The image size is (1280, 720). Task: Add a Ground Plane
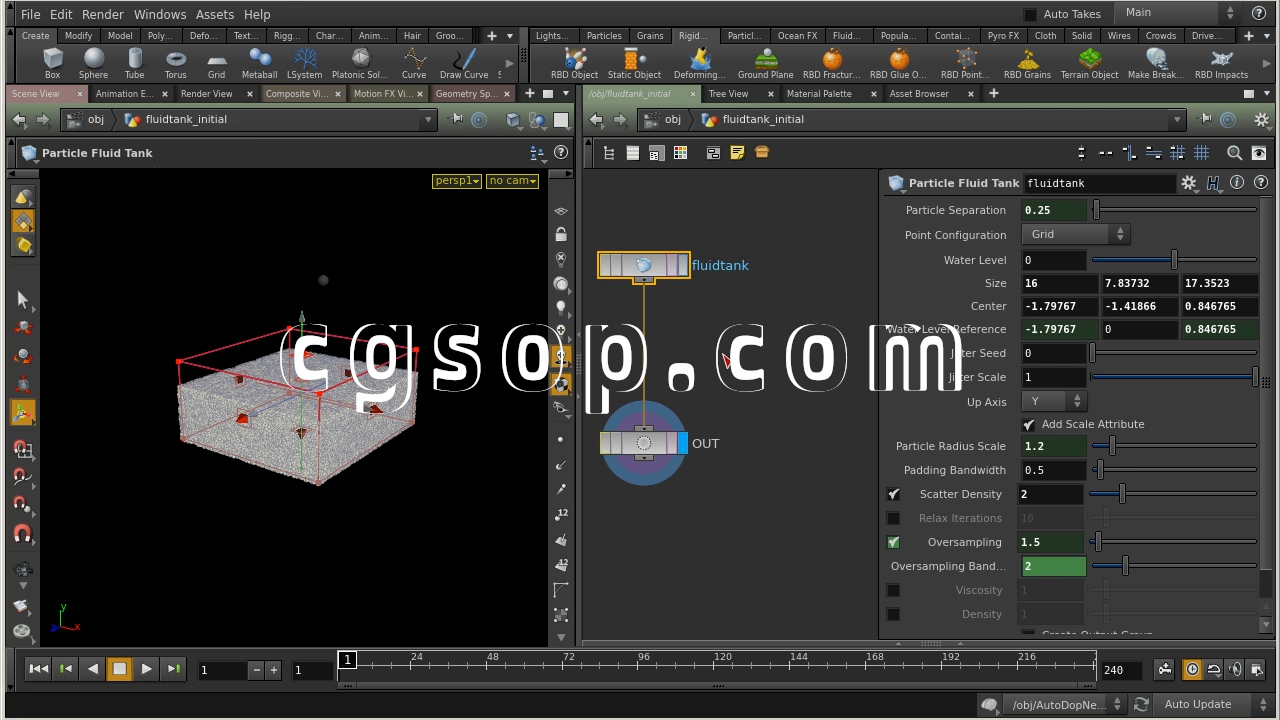click(x=765, y=63)
